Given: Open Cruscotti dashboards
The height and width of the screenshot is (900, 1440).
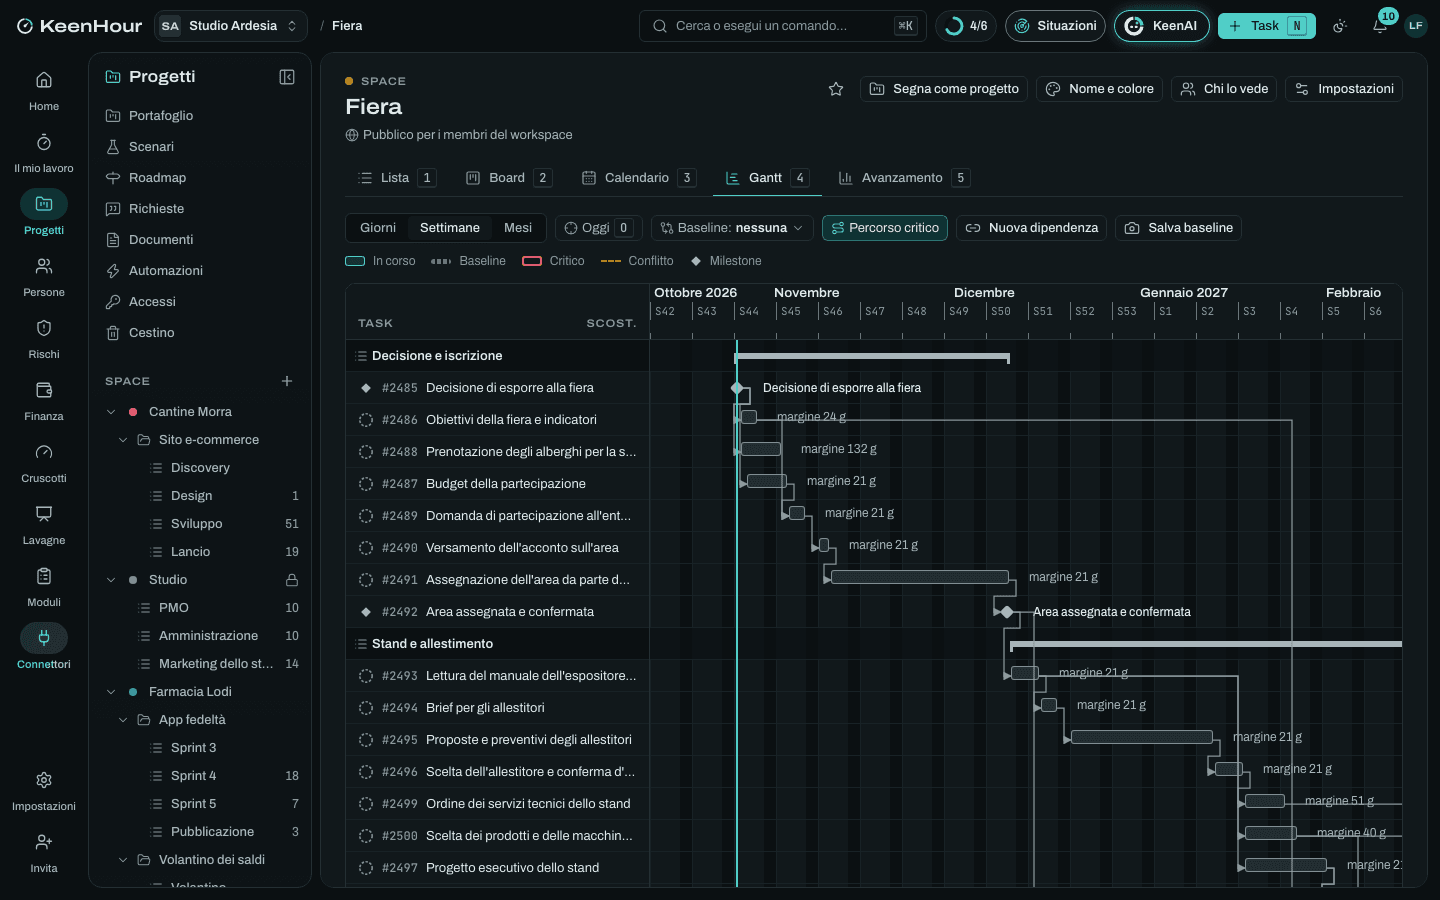Looking at the screenshot, I should click(44, 463).
